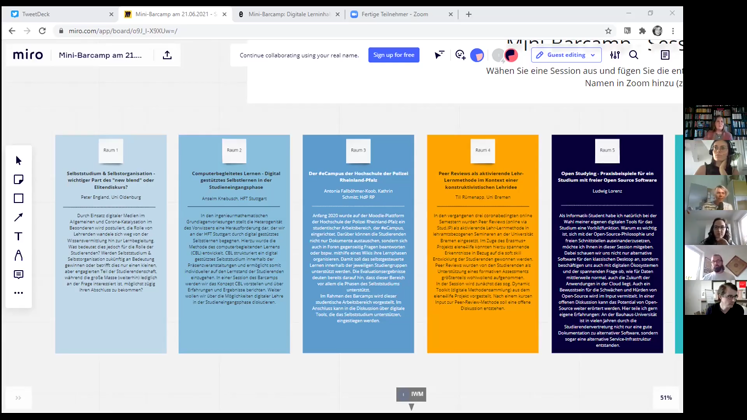Go to miro logo home link
The height and width of the screenshot is (420, 747).
tap(28, 55)
